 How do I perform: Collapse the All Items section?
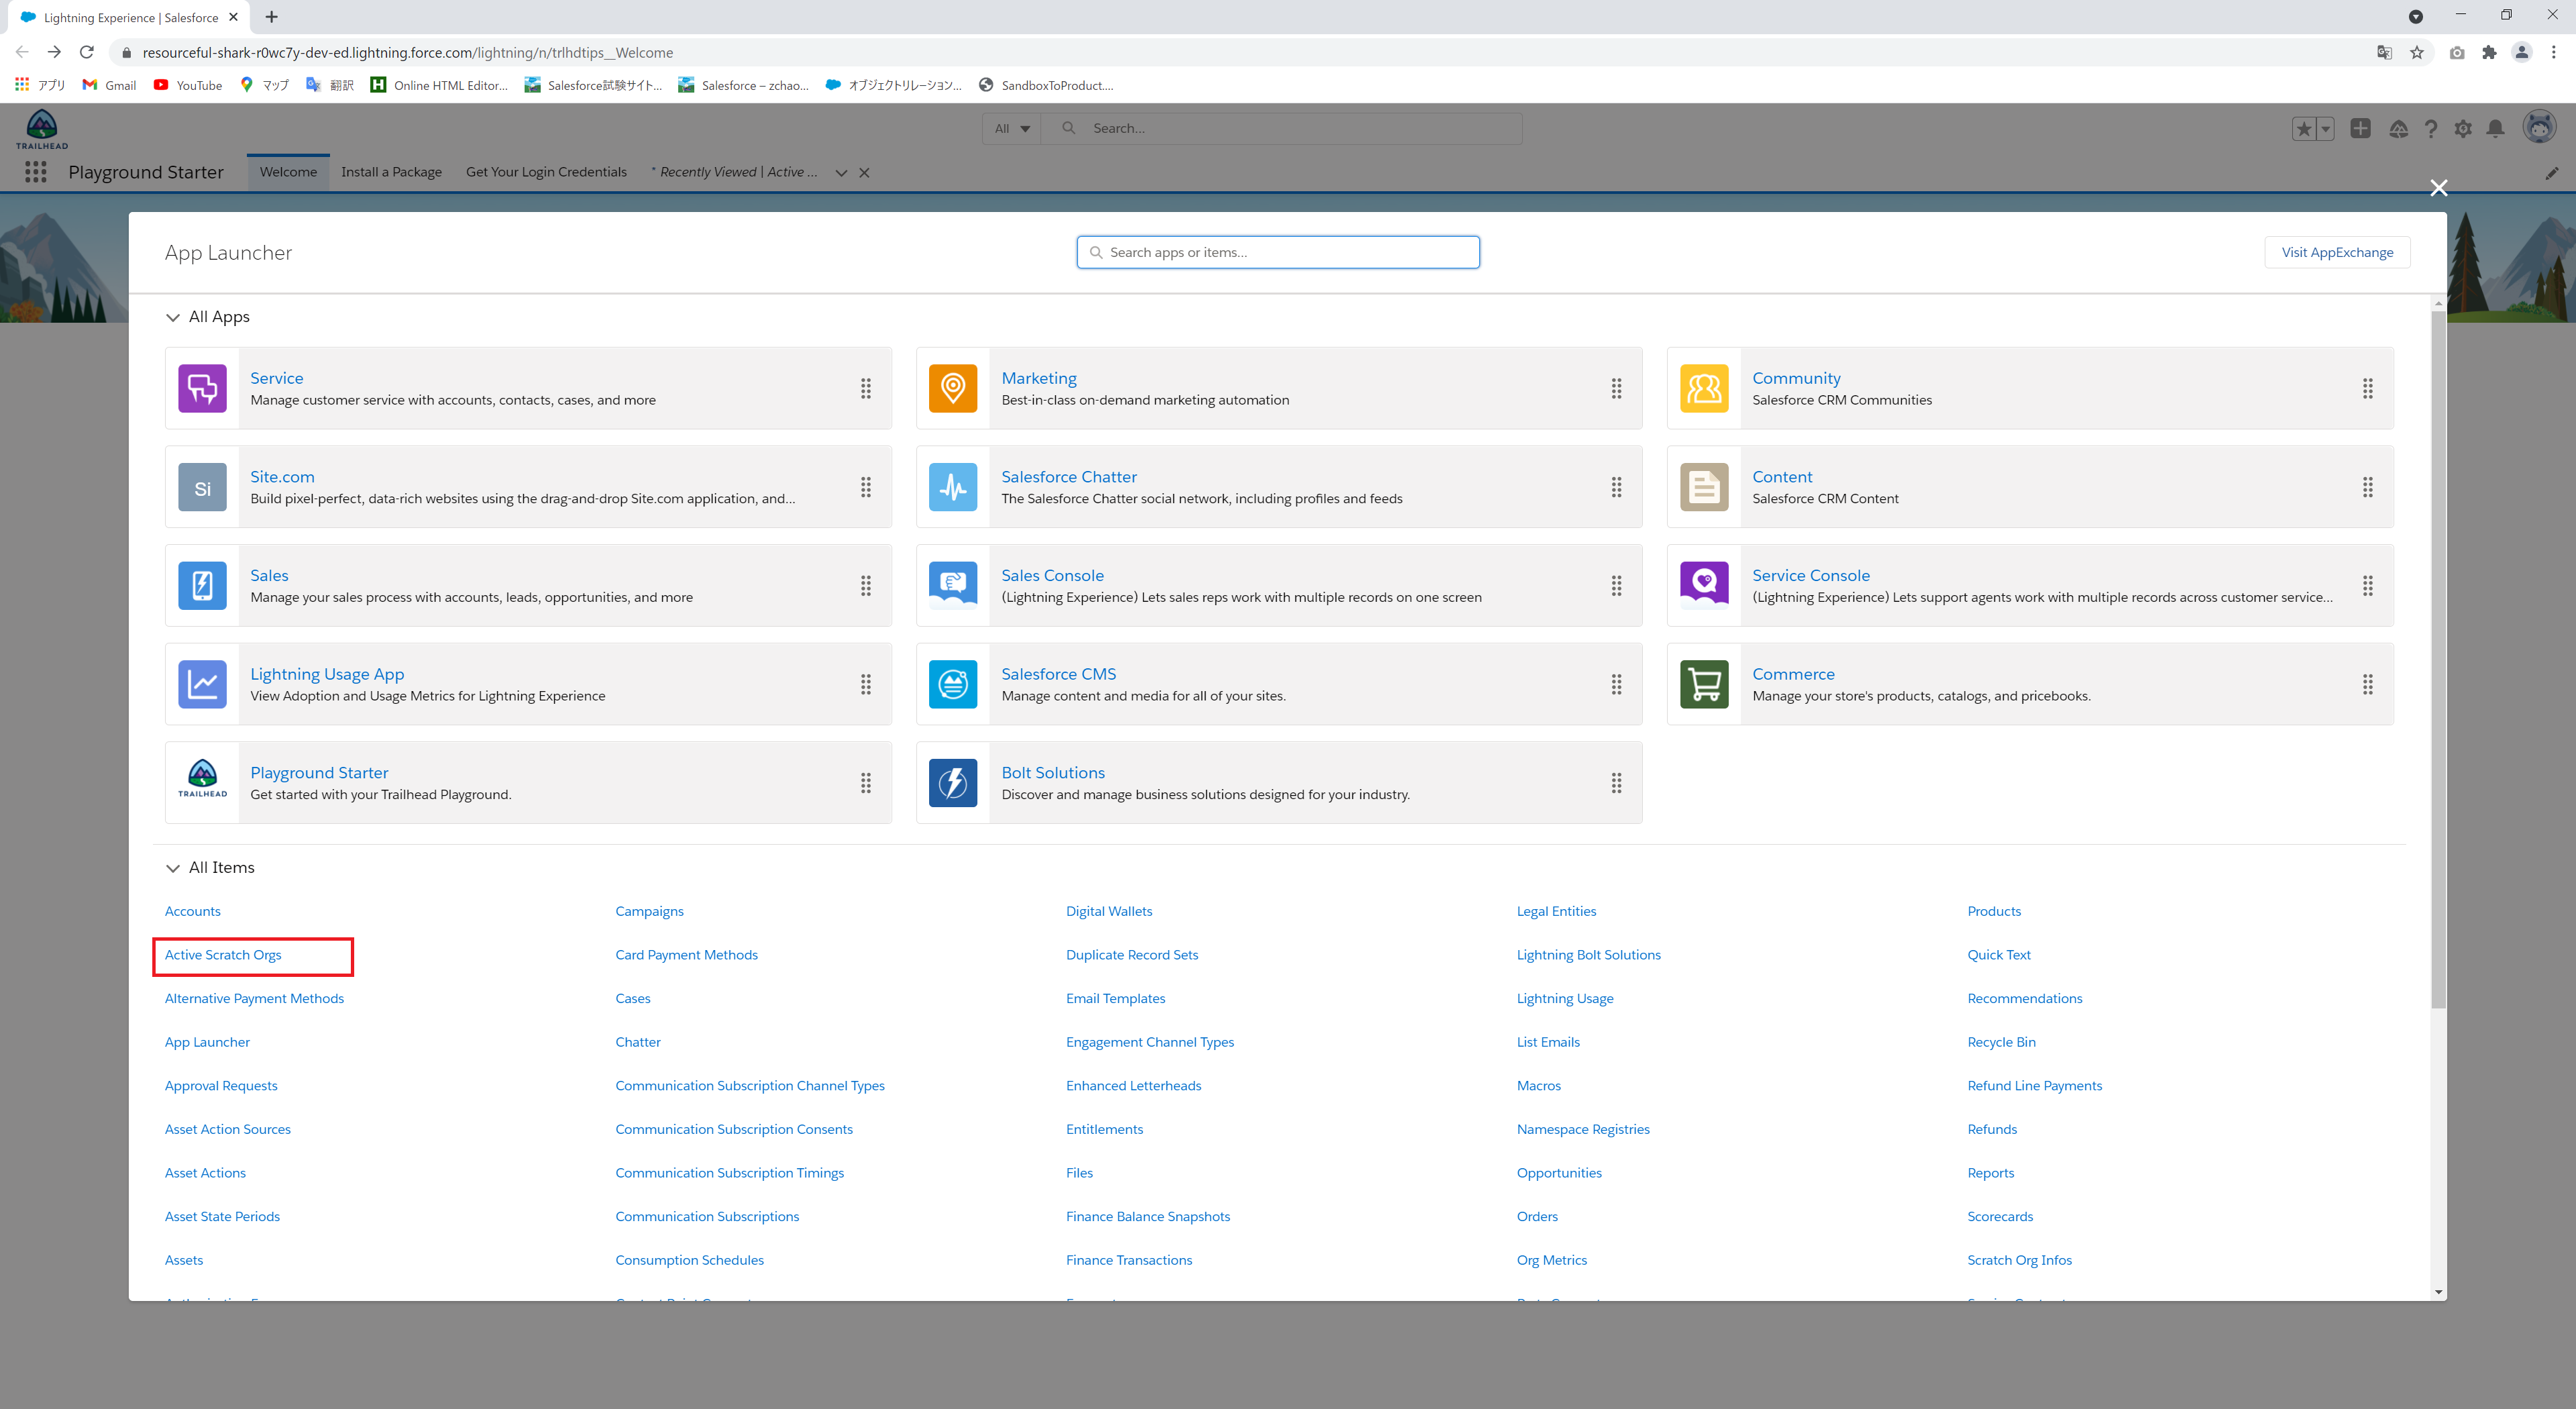(x=173, y=868)
